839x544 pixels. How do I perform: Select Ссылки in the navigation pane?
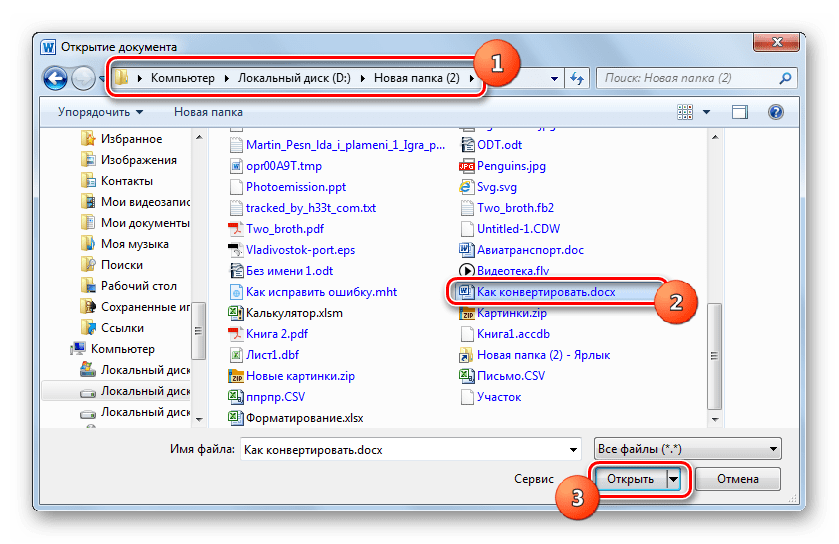[x=122, y=328]
